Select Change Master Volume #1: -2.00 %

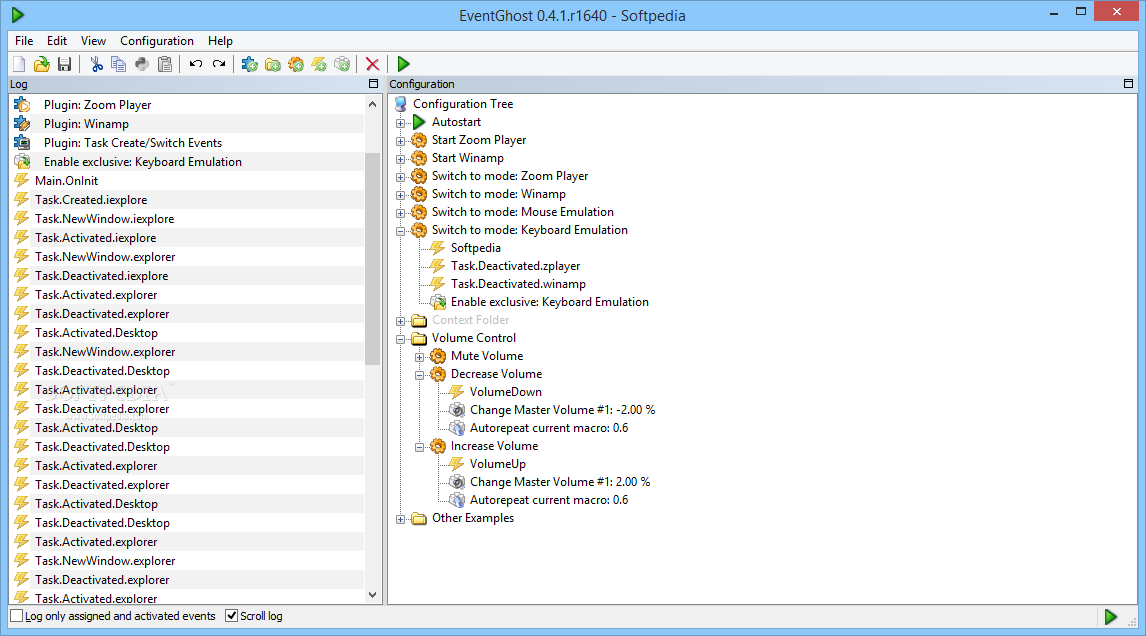pyautogui.click(x=563, y=410)
